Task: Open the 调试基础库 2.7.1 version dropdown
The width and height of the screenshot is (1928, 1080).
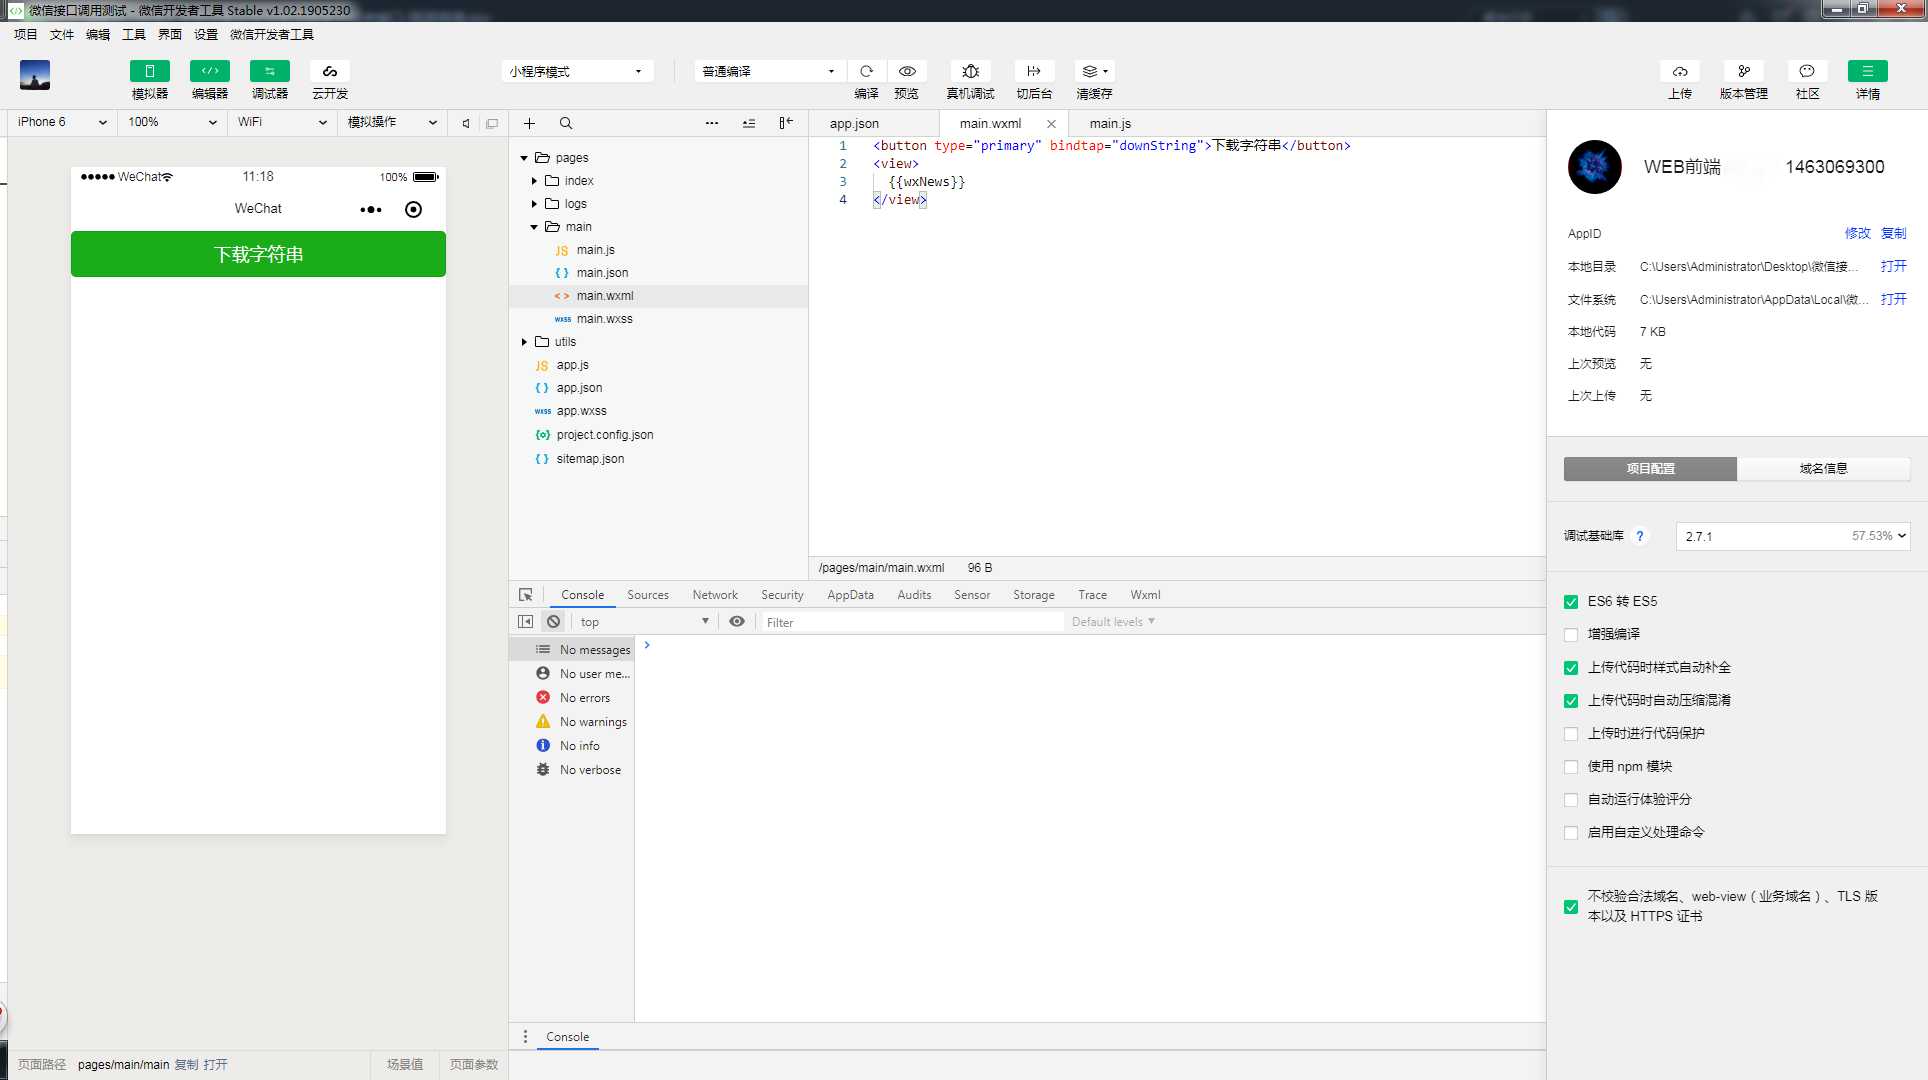Action: (x=1793, y=536)
